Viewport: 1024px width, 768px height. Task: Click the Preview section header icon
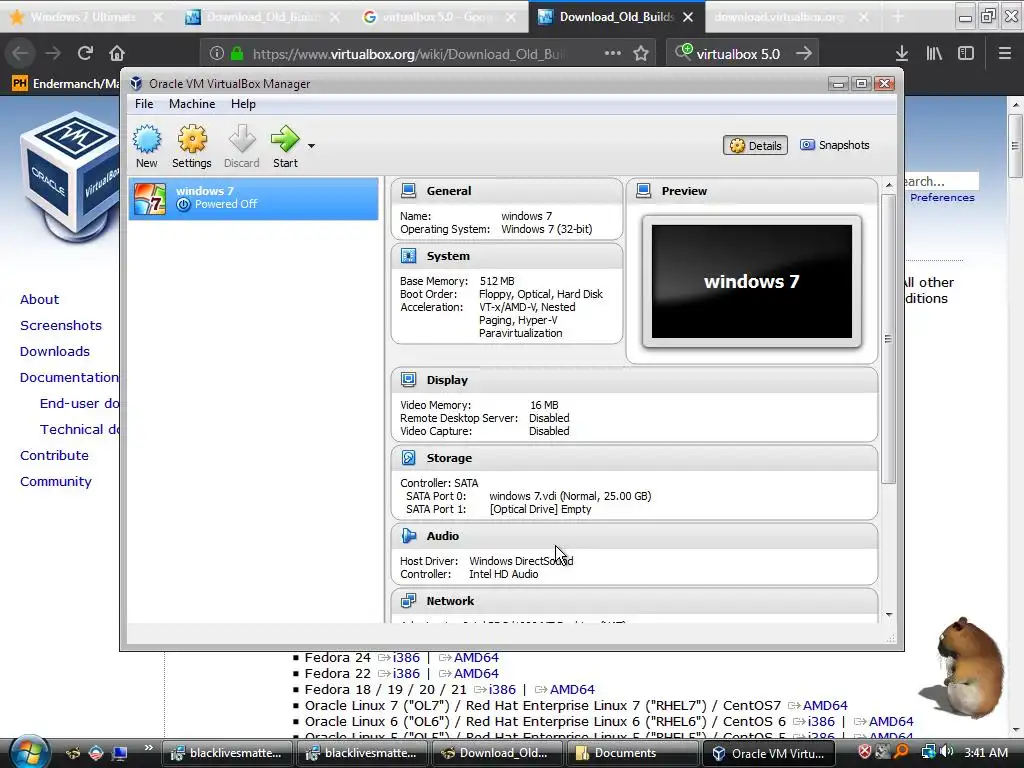(644, 191)
